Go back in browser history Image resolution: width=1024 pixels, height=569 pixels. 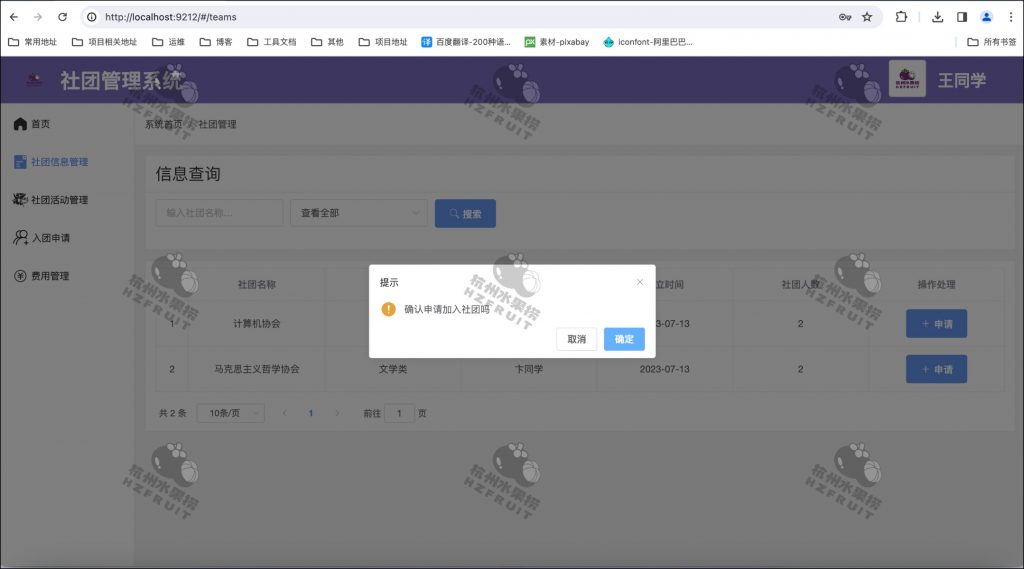click(14, 17)
